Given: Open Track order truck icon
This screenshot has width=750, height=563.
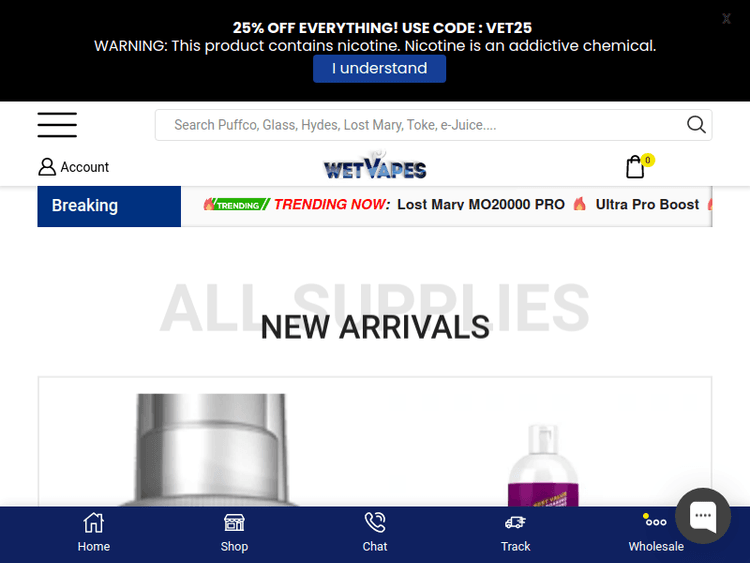Looking at the screenshot, I should [x=515, y=522].
